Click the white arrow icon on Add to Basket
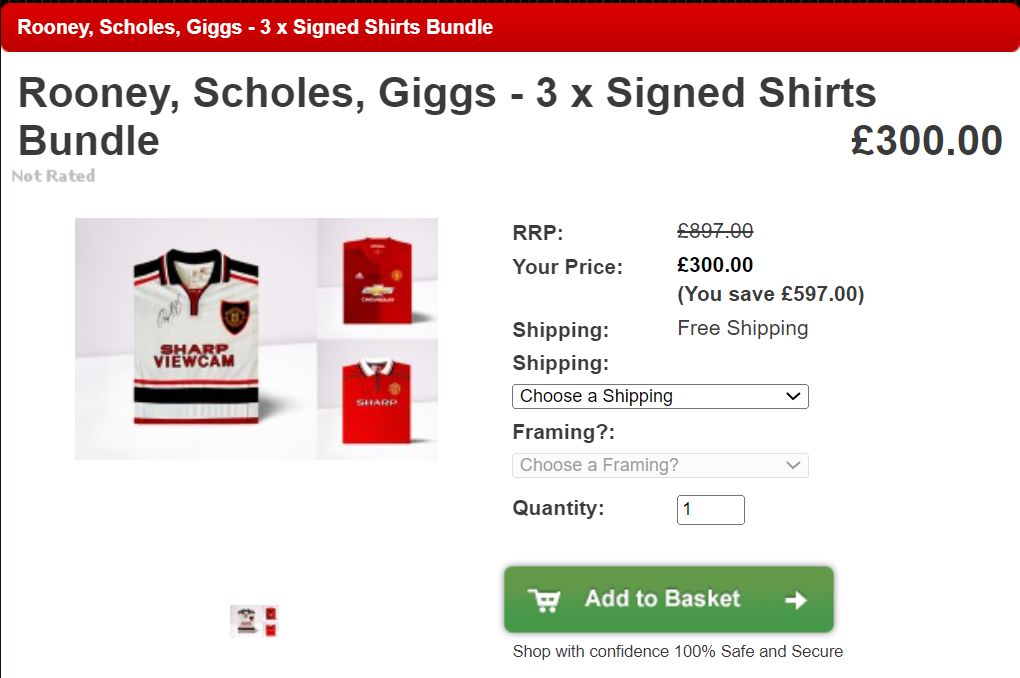 point(796,600)
